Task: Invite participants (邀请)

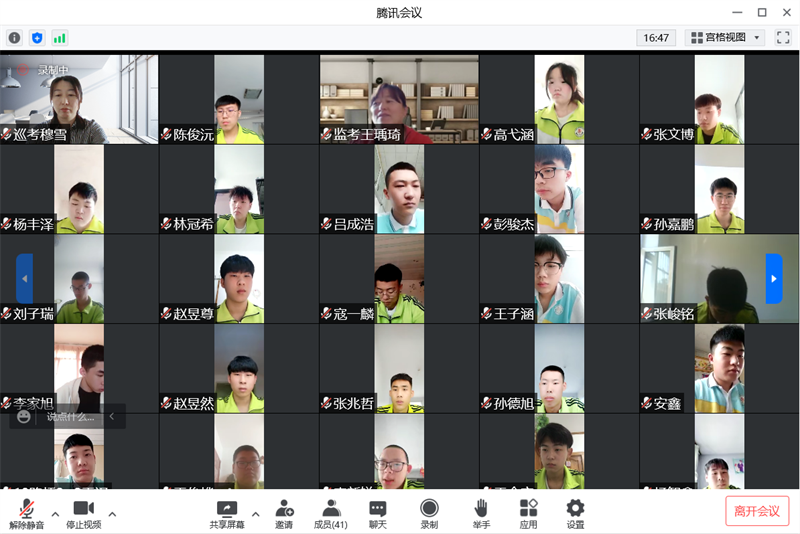Action: [284, 514]
